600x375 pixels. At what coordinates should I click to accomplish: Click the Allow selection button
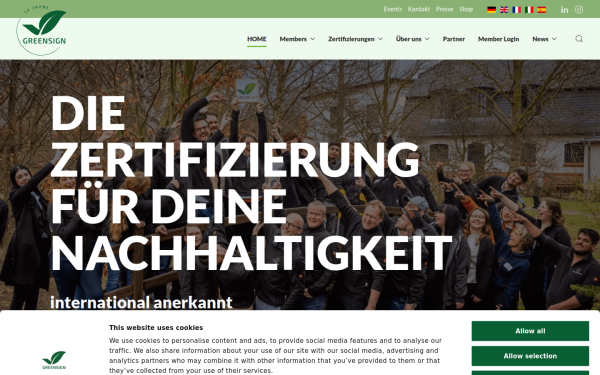(x=530, y=356)
